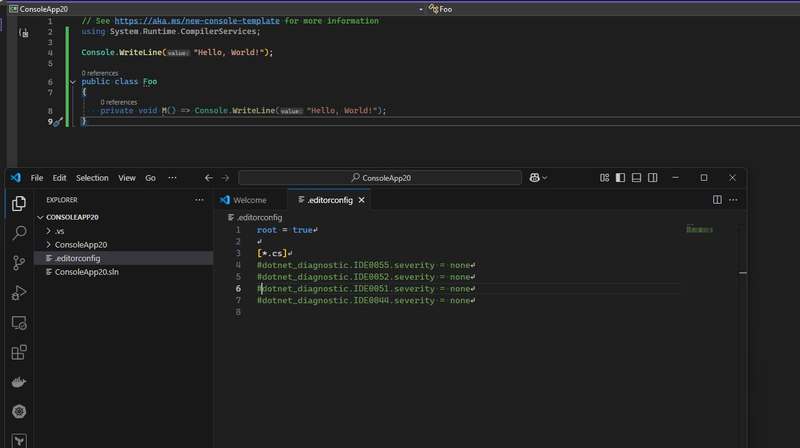Click the screwdriver quick action icon
The image size is (800, 448).
click(x=58, y=121)
